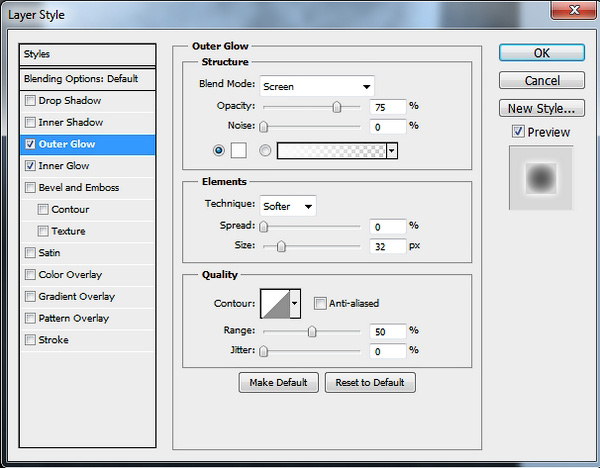Enable the Satin checkbox
600x468 pixels.
(30, 253)
